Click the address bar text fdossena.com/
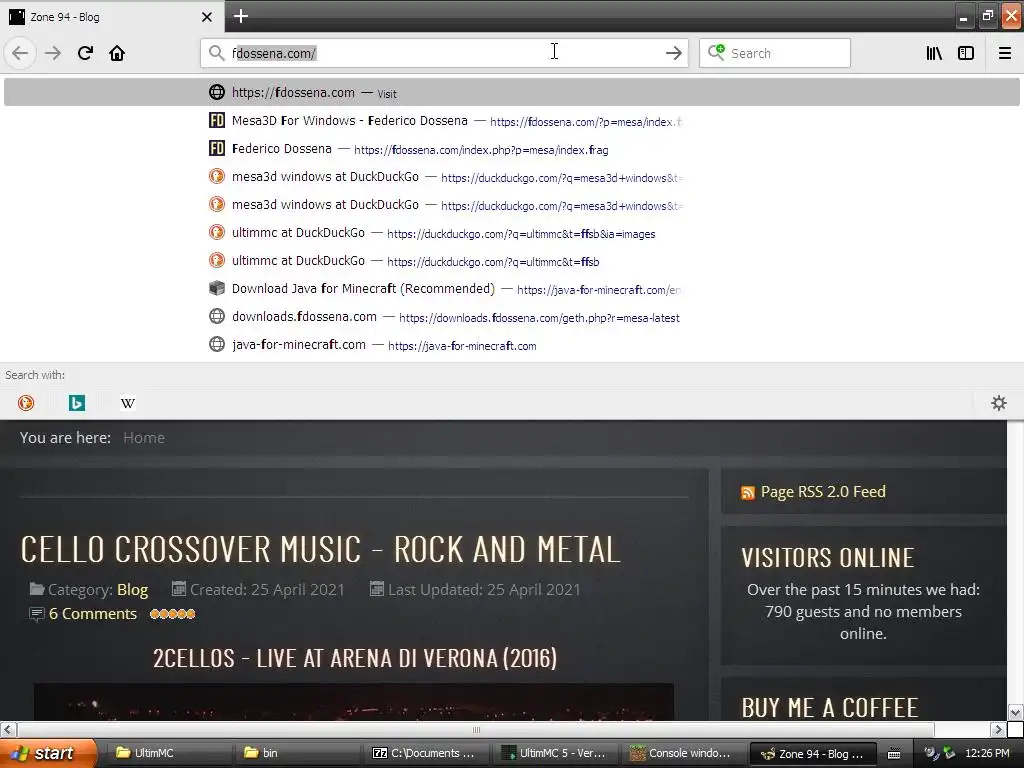 tap(274, 54)
